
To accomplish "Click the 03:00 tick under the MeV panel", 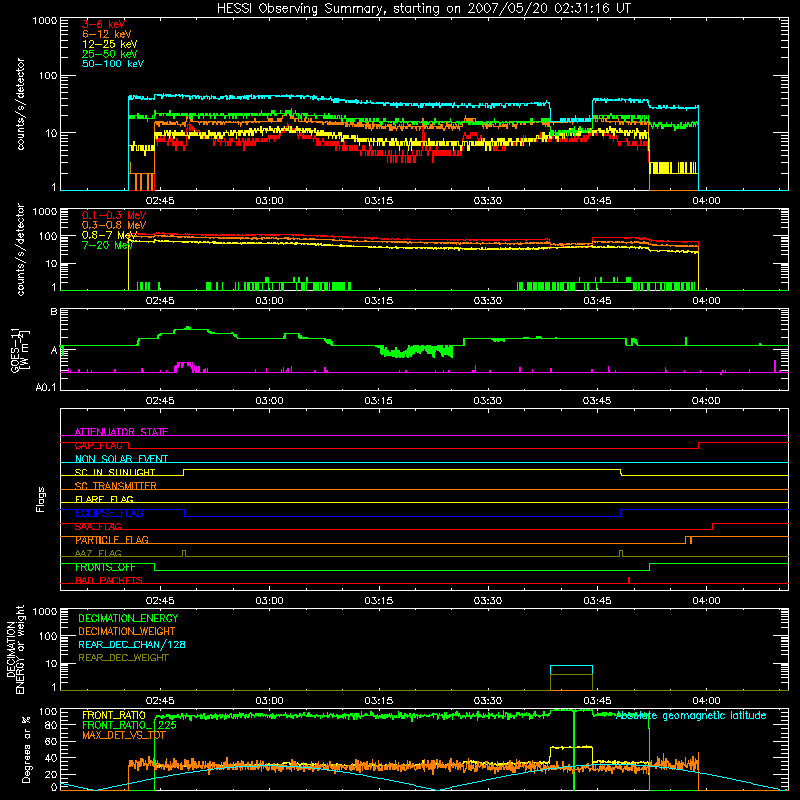I will [x=269, y=301].
